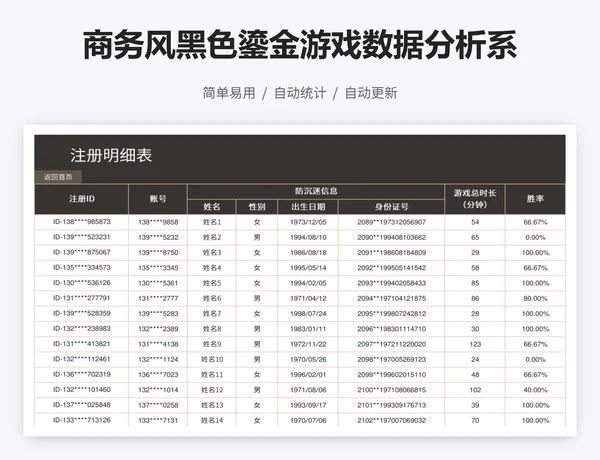Select cell ID-131****413821

[82, 344]
